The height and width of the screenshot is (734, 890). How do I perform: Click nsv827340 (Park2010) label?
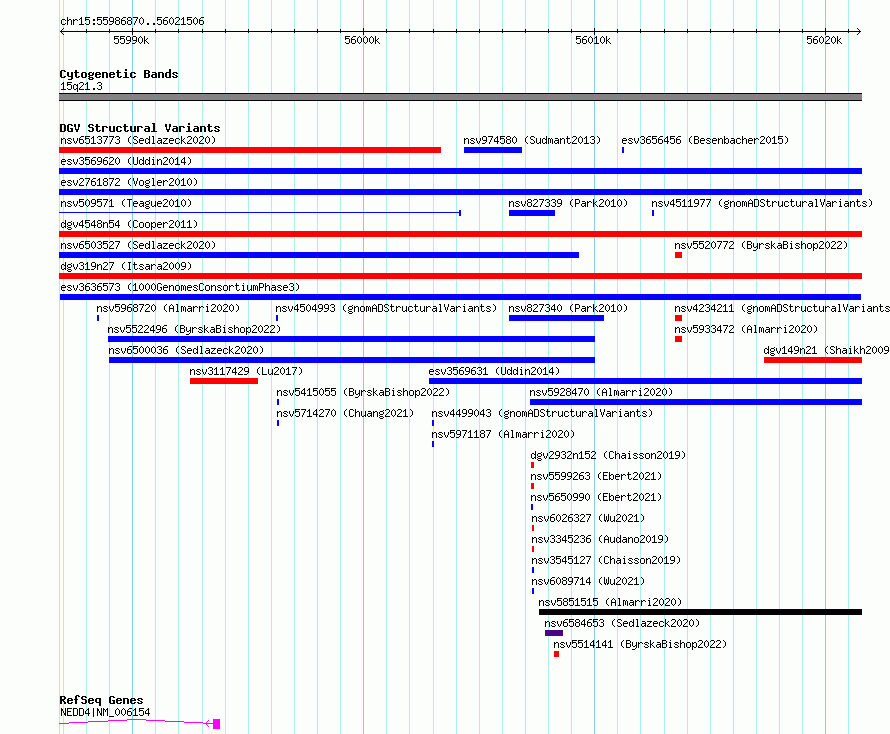(x=568, y=308)
